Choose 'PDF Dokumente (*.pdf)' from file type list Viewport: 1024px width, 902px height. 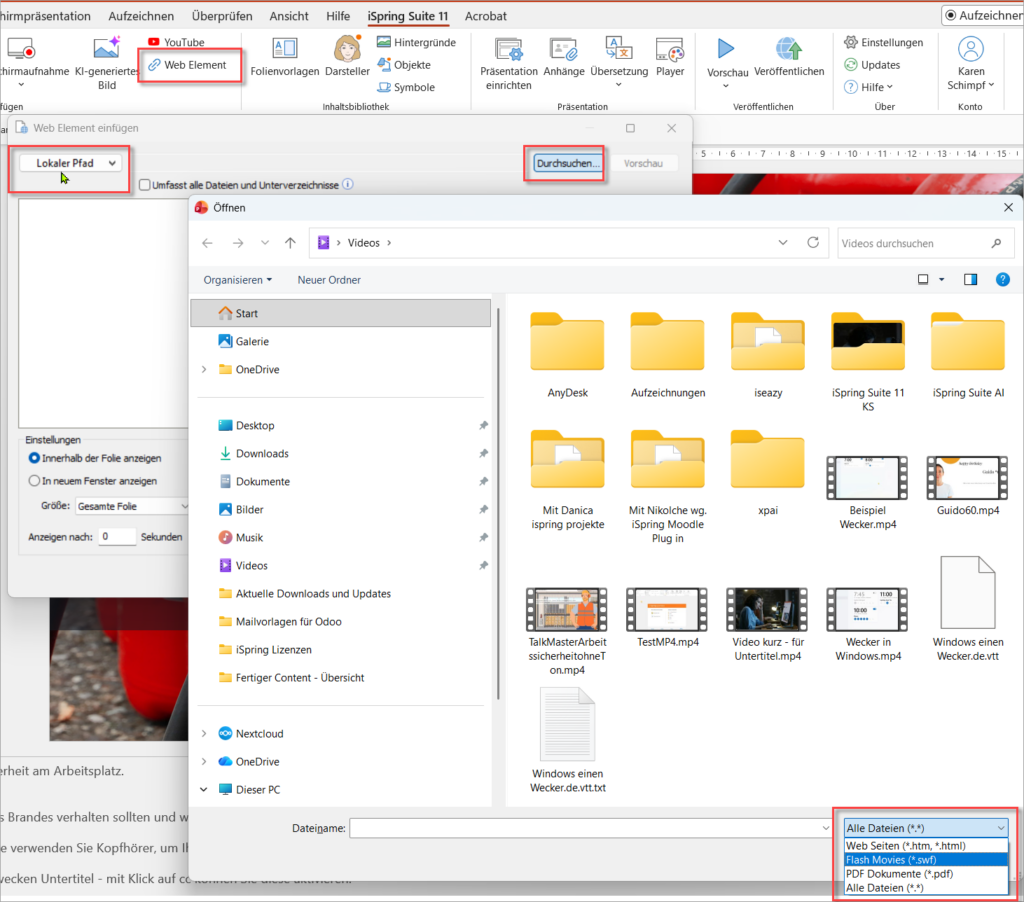(x=899, y=873)
